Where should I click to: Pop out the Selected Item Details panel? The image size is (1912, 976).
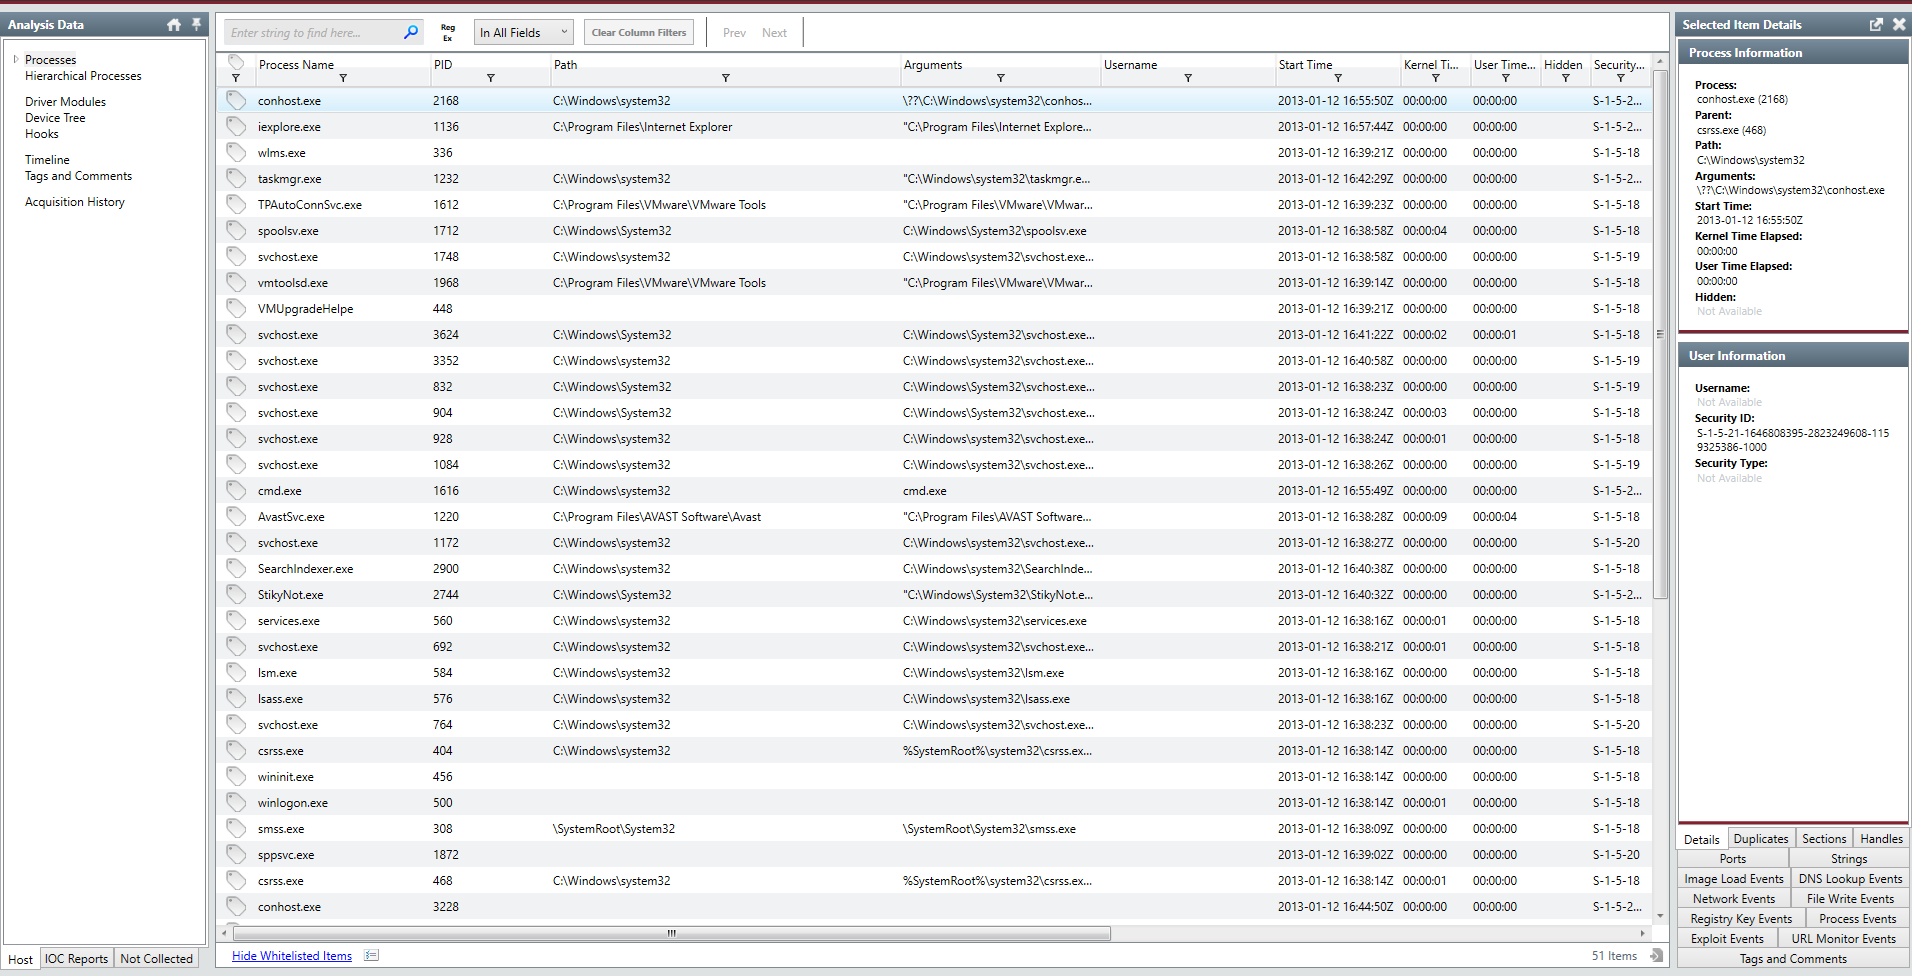click(1876, 25)
